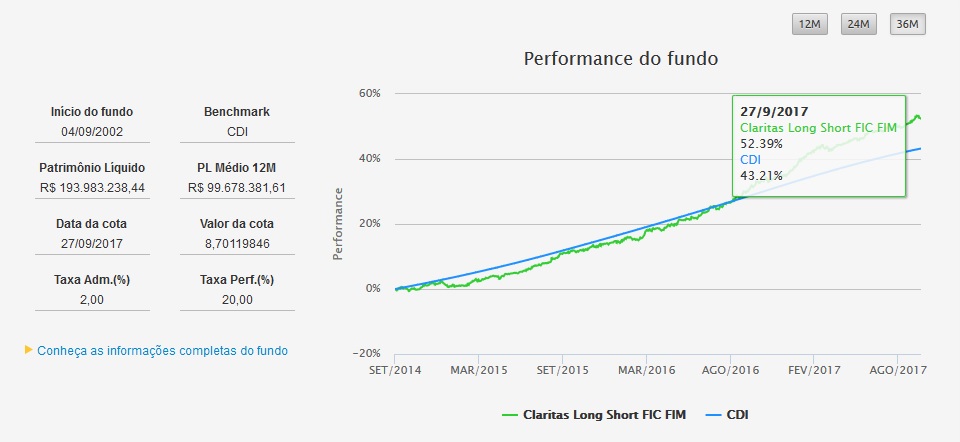Select the 12M period button
Viewport: 960px width, 442px height.
point(807,25)
